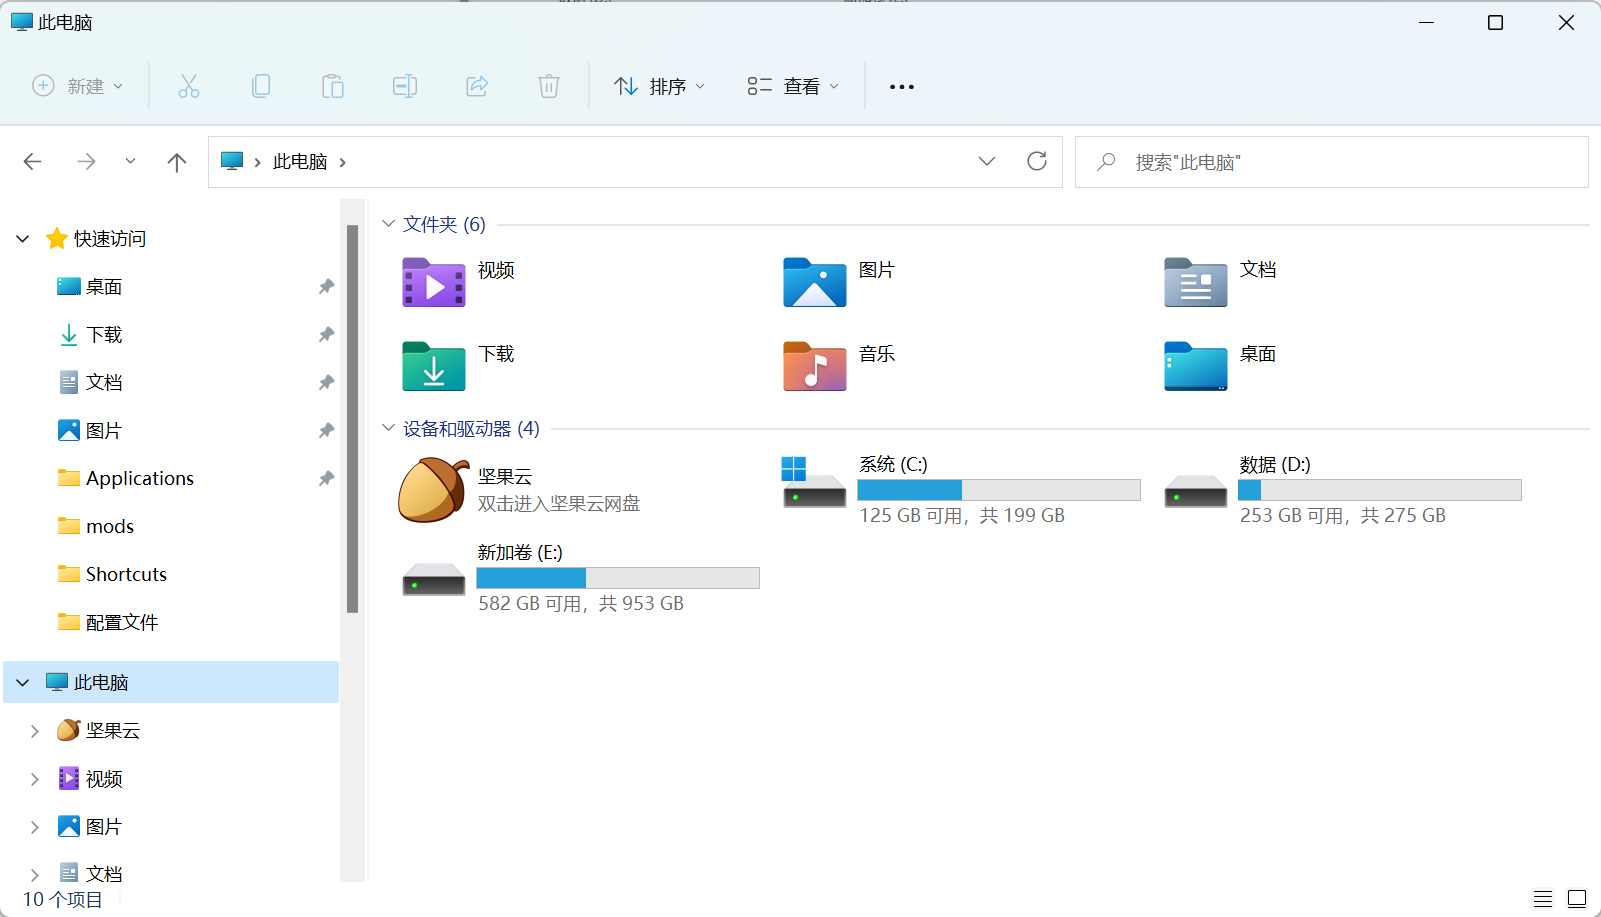
Task: Open the 排序 sort menu
Action: click(659, 86)
